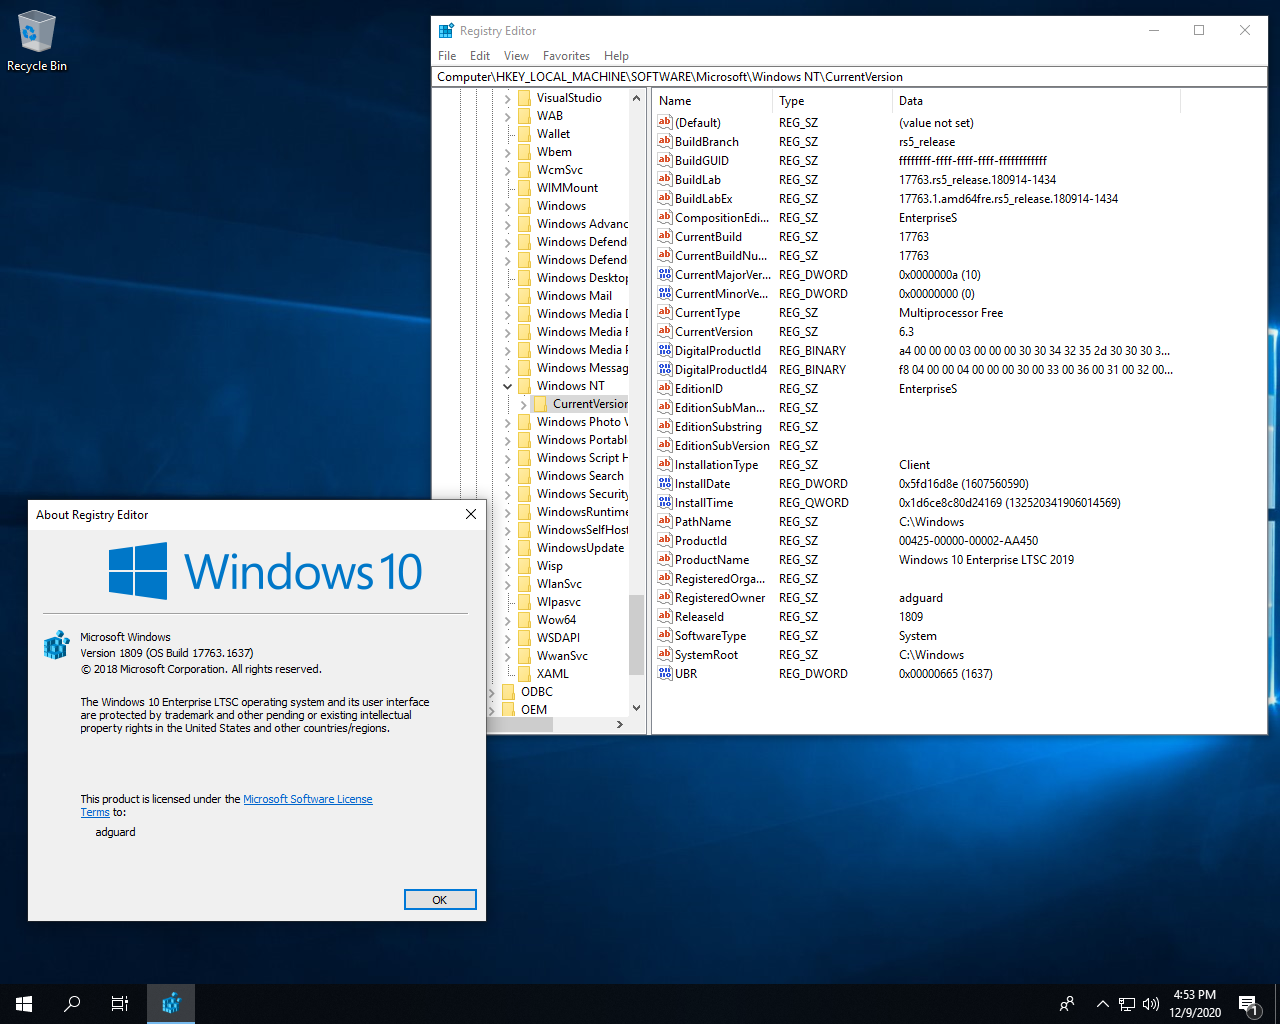Select the InstallTime QWORD value icon
Viewport: 1280px width, 1024px height.
665,502
